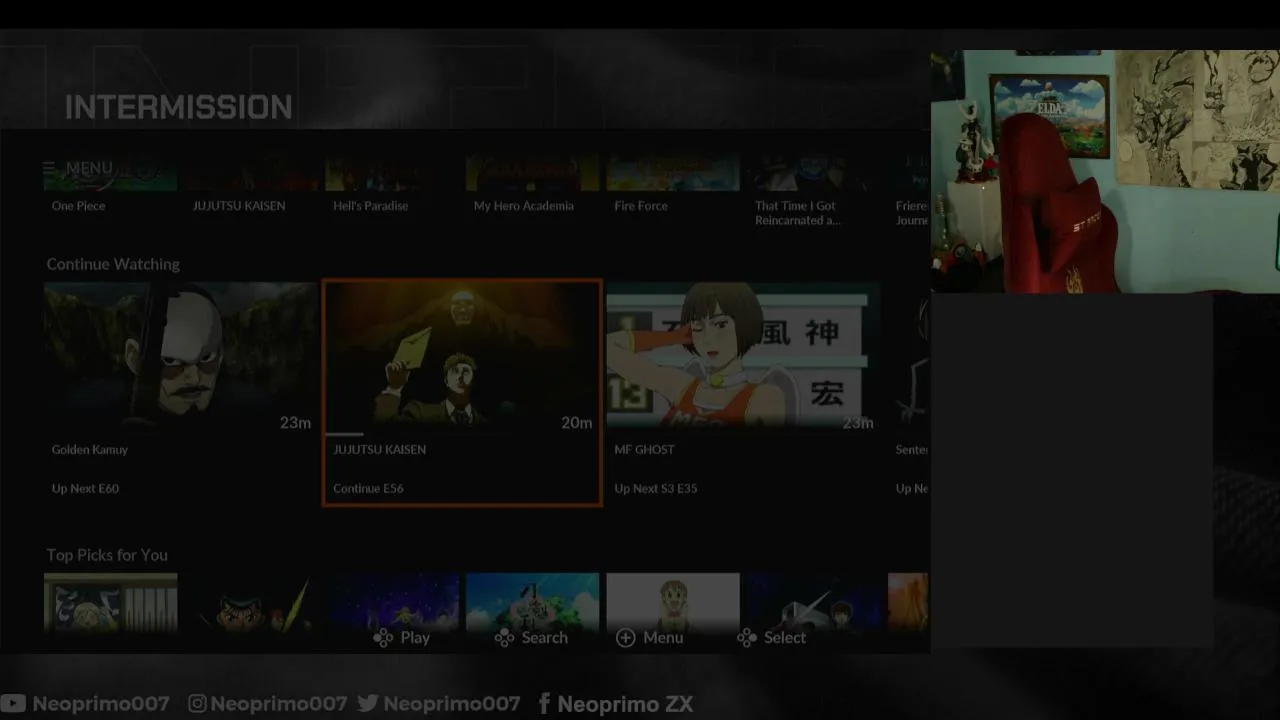
Task: Open the first Top Picks thumbnail
Action: pos(111,602)
